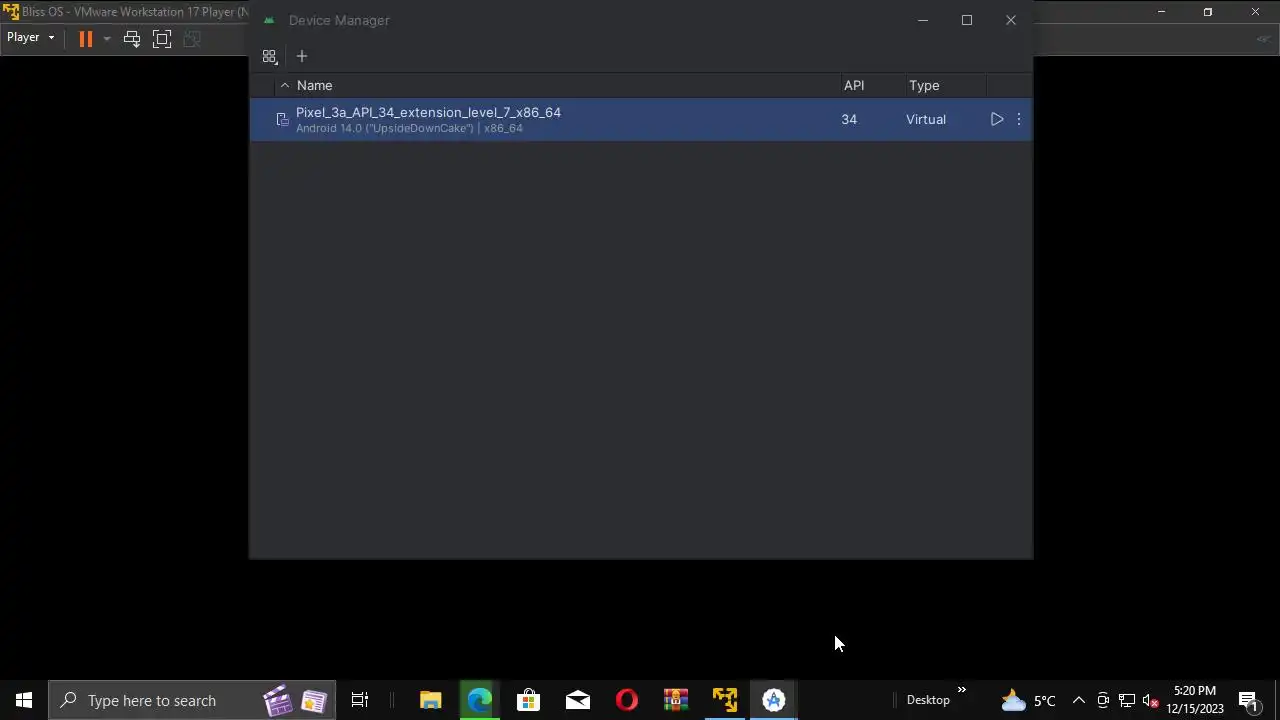The image size is (1280, 720).
Task: Sort devices by Type column
Action: [924, 85]
